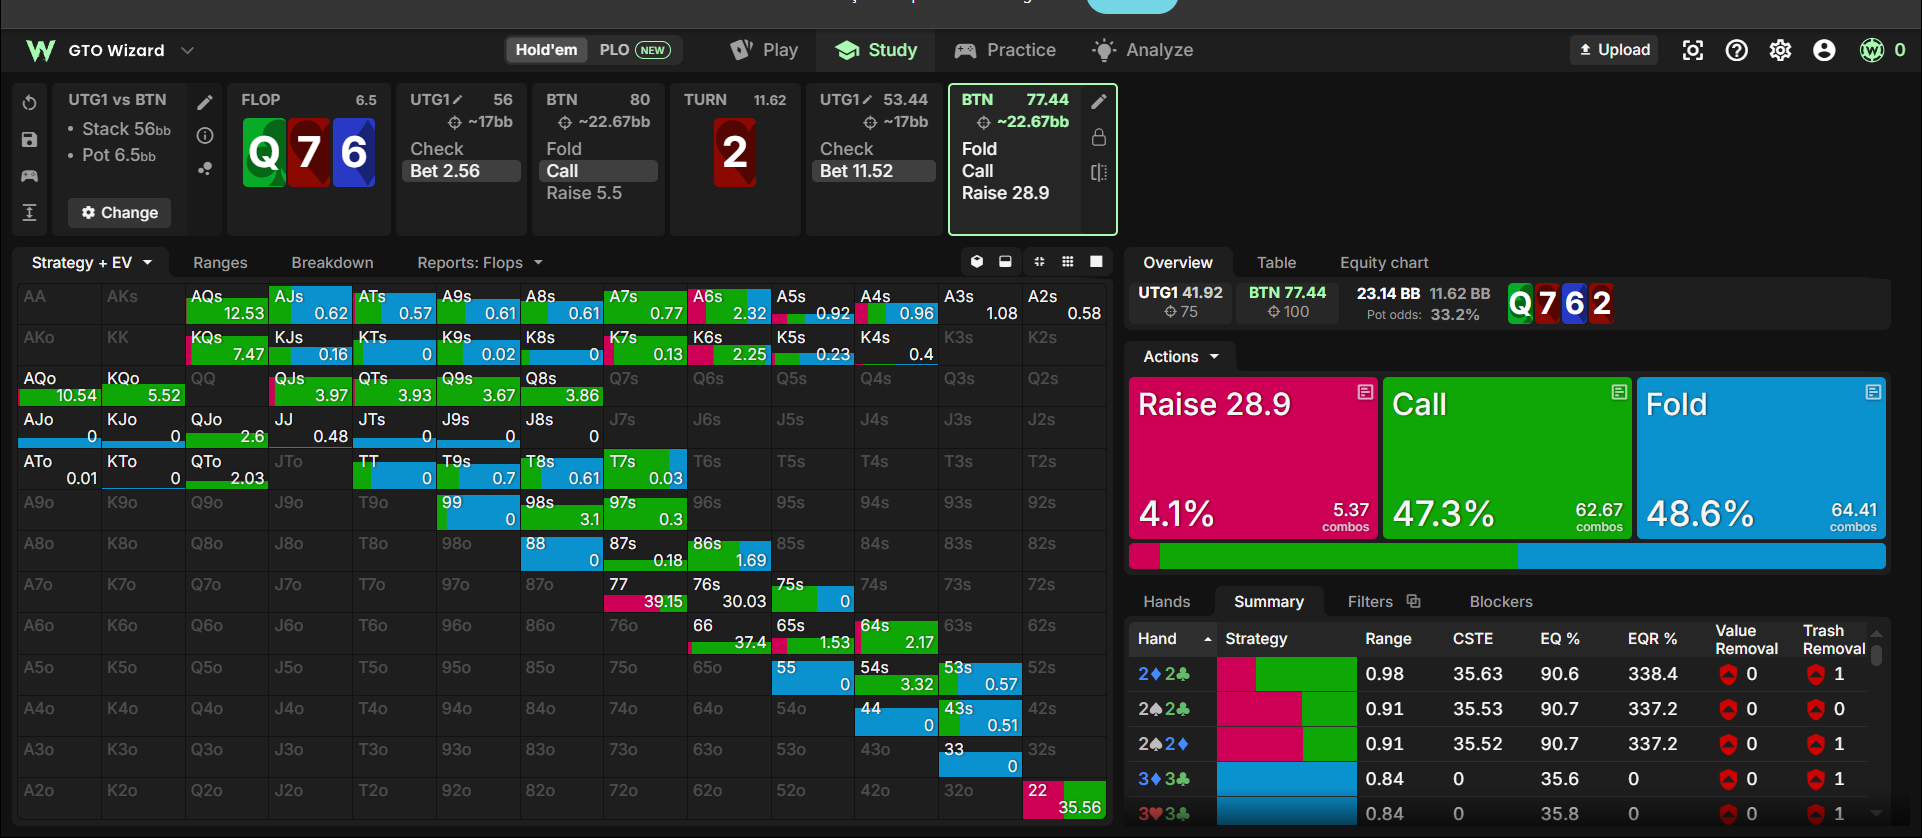Click notes icon on Call action card
The height and width of the screenshot is (838, 1922).
1619,392
